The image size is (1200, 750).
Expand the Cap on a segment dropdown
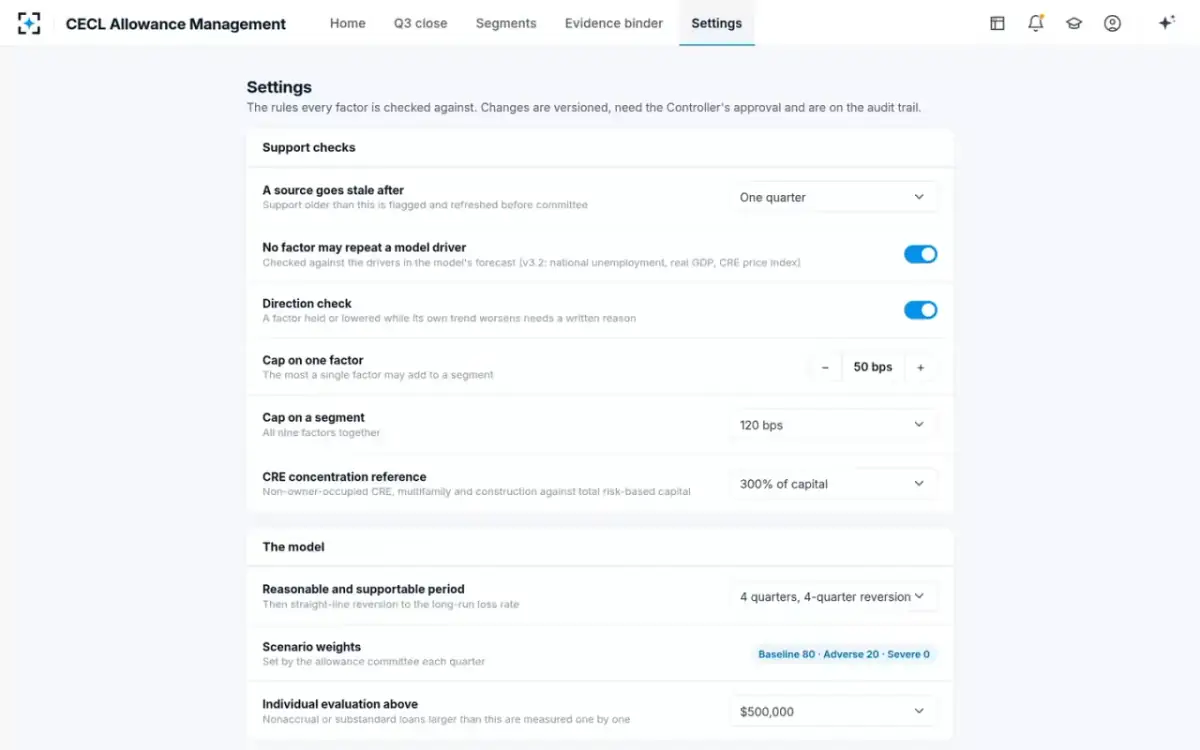(832, 425)
